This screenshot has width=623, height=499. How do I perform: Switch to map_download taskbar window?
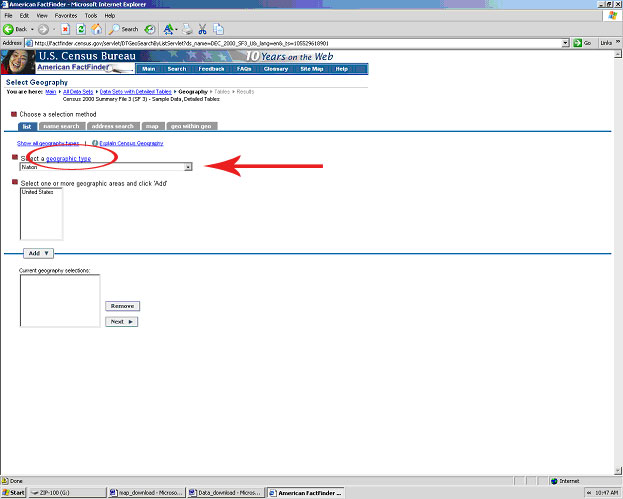tap(147, 493)
